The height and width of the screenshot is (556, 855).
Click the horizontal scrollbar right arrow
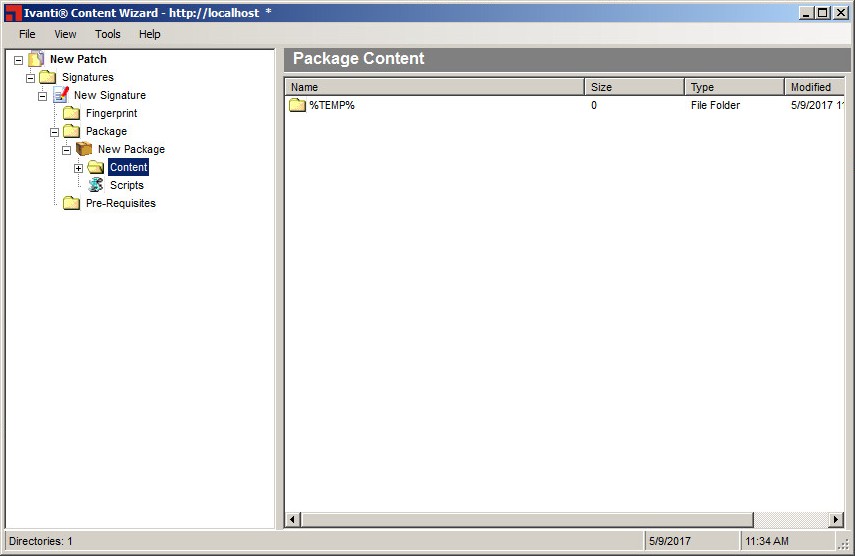(837, 520)
